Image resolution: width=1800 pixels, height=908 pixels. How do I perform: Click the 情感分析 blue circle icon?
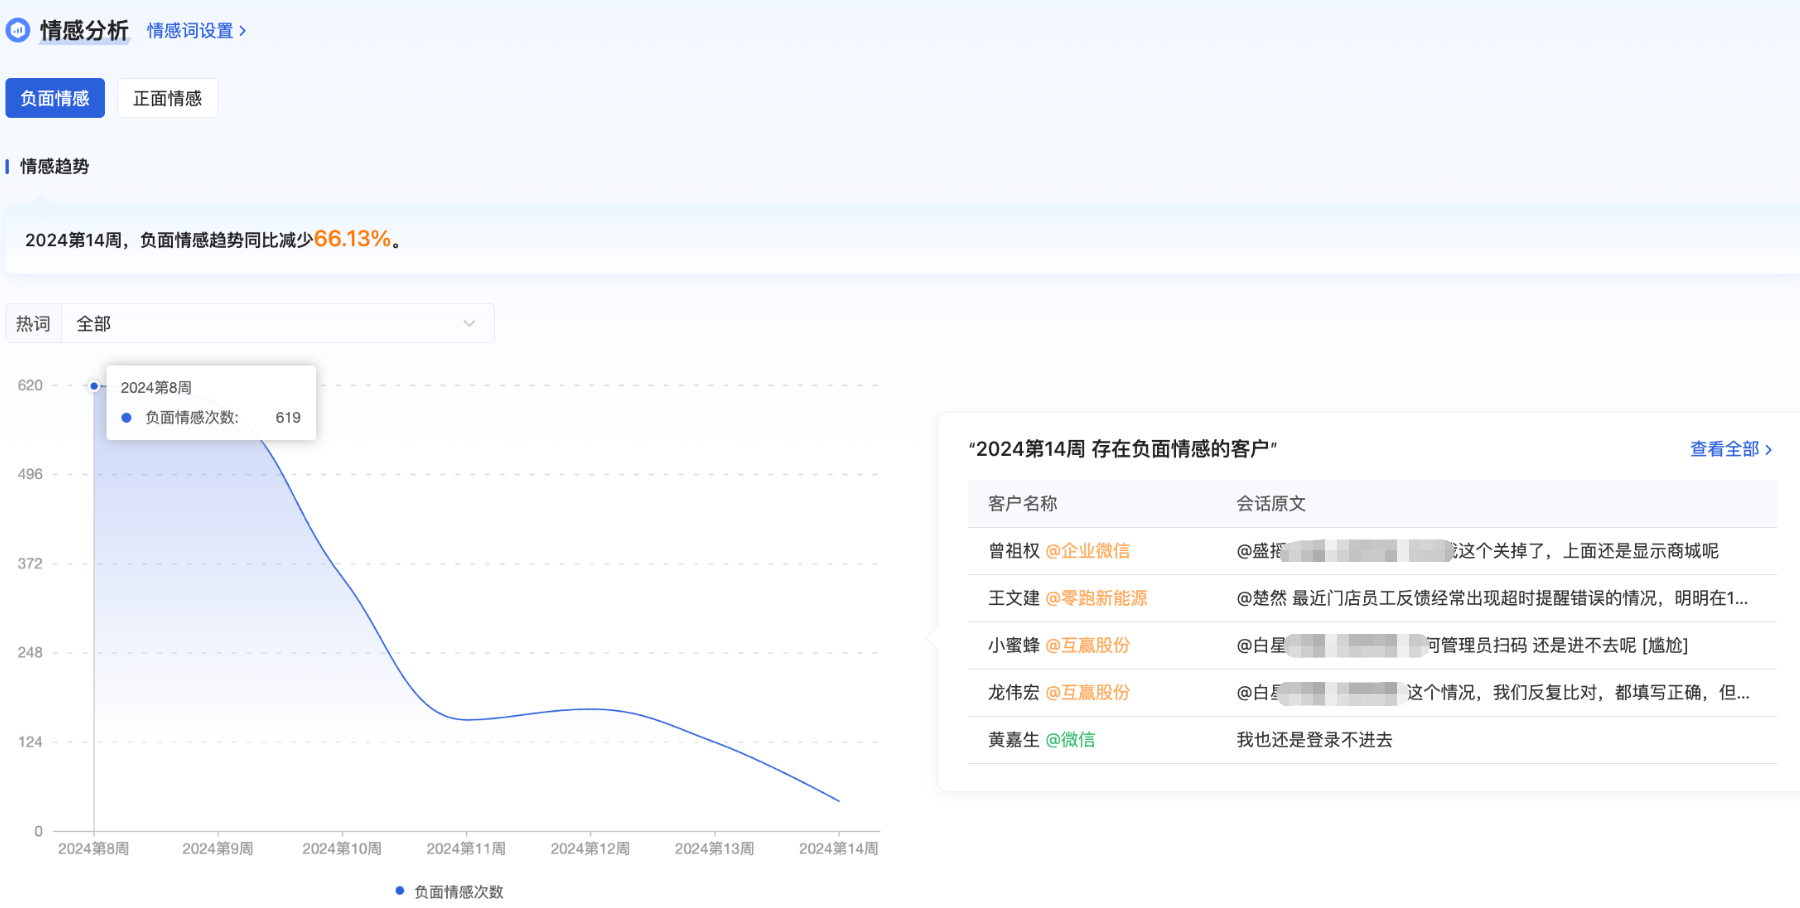click(x=18, y=30)
